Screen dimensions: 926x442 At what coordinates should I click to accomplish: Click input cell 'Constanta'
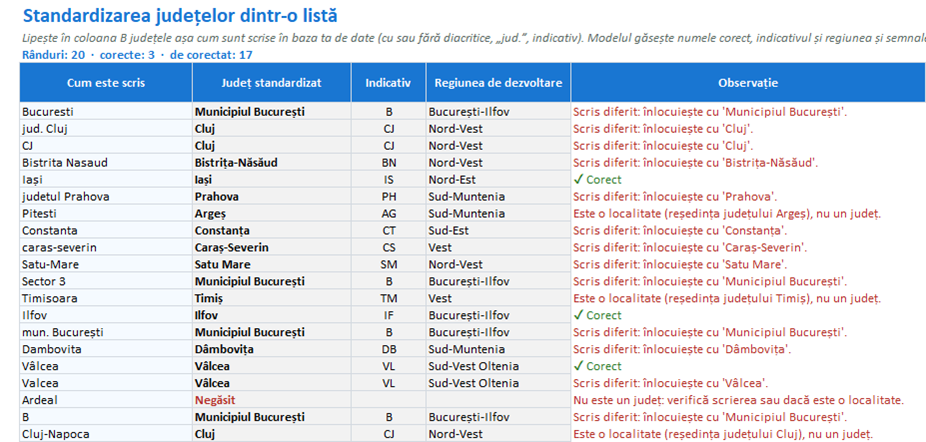pos(106,230)
